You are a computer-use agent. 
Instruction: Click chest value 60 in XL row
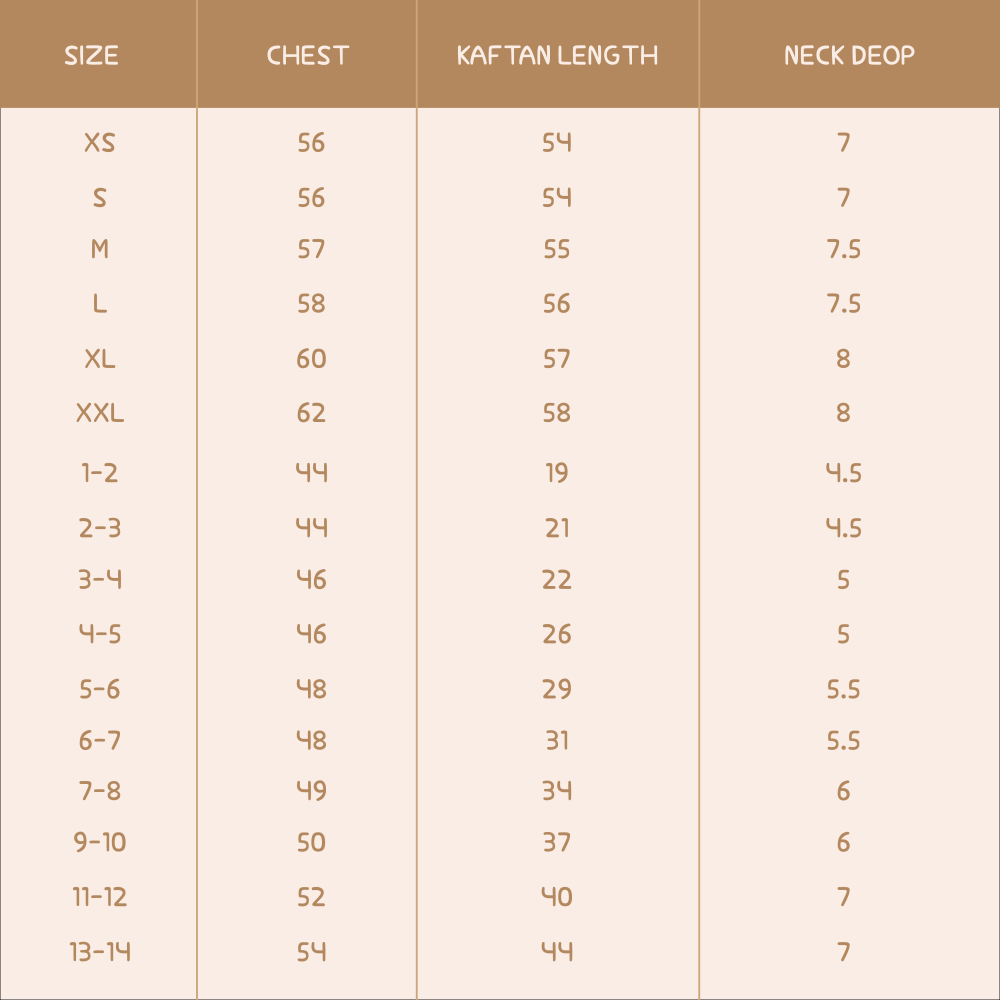pyautogui.click(x=311, y=358)
